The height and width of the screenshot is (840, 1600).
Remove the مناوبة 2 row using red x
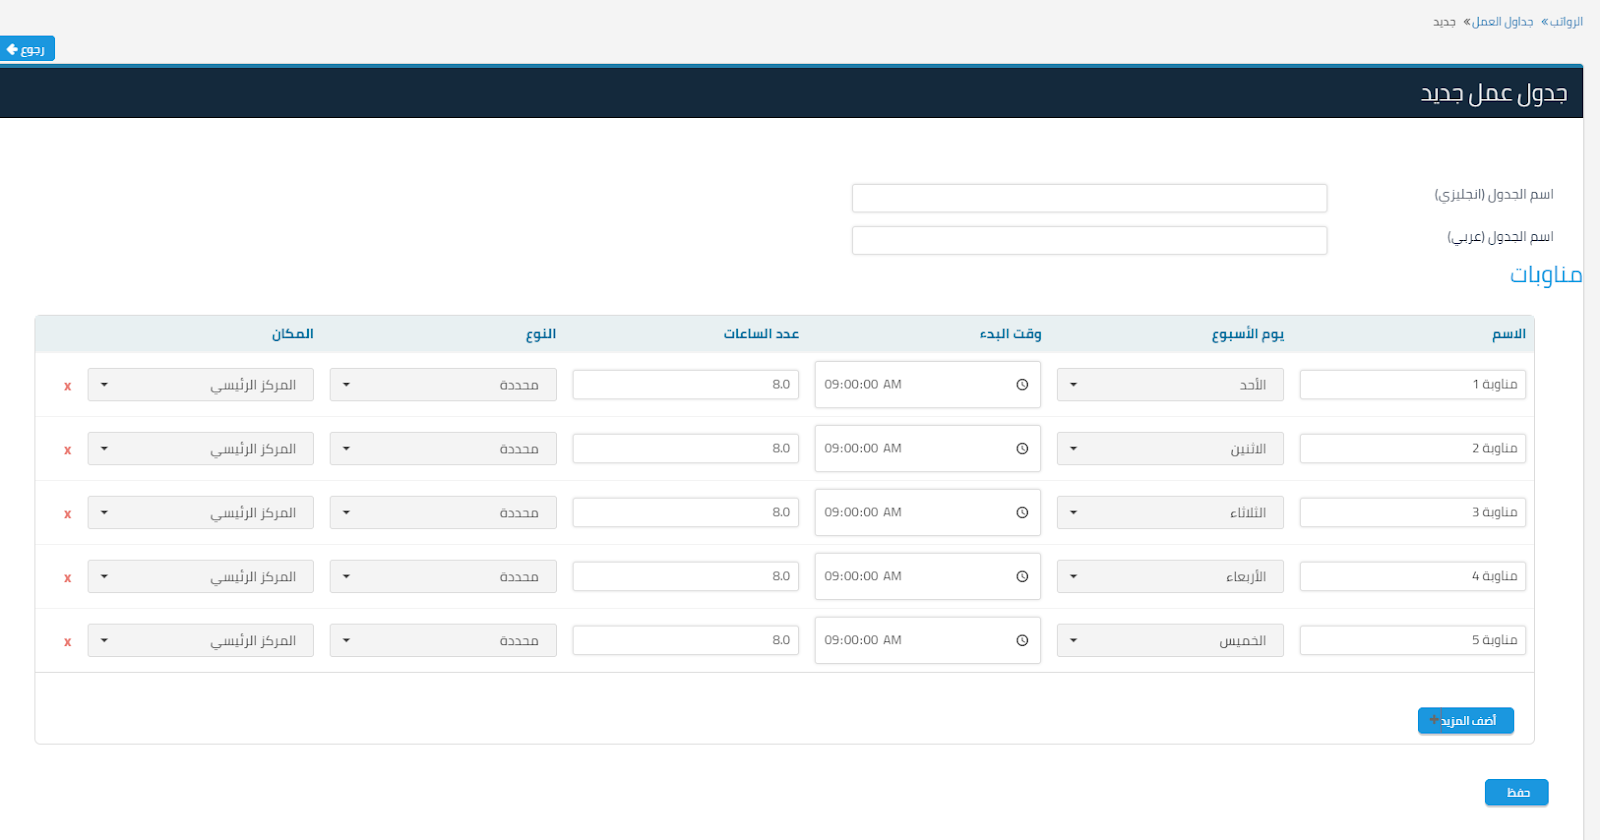[x=68, y=450]
